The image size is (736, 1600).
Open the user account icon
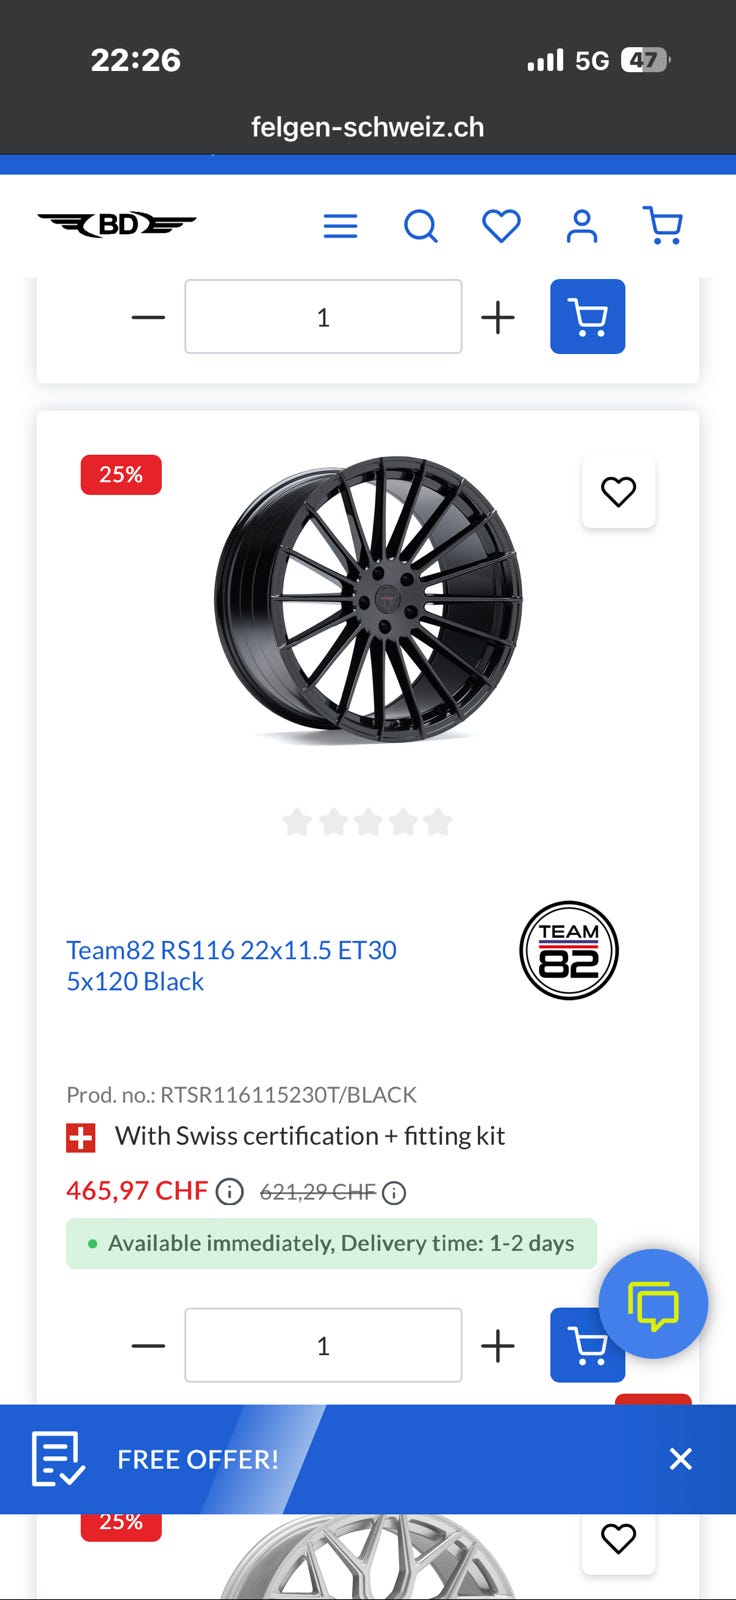point(581,226)
